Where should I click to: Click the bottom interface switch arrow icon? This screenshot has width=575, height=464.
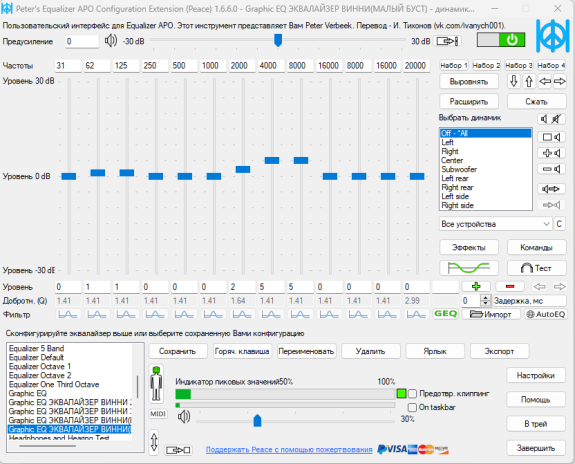(178, 450)
